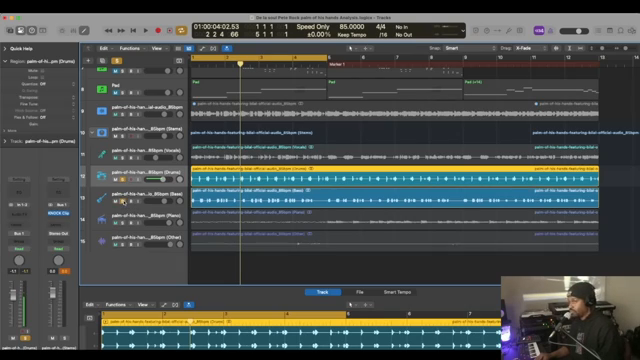Open the editor's Functions menu
Screen dimensions: 640x360
pyautogui.click(x=118, y=305)
